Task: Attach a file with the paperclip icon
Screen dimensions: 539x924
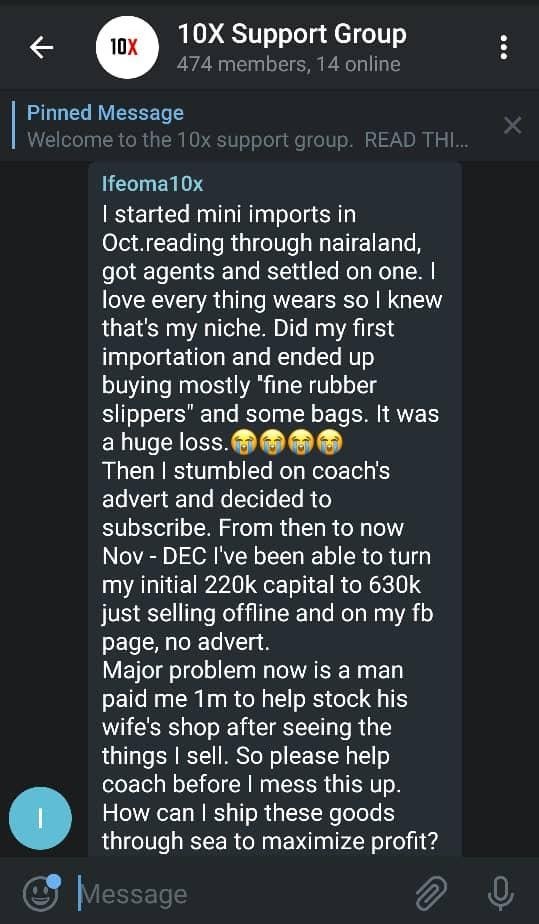Action: click(x=431, y=894)
